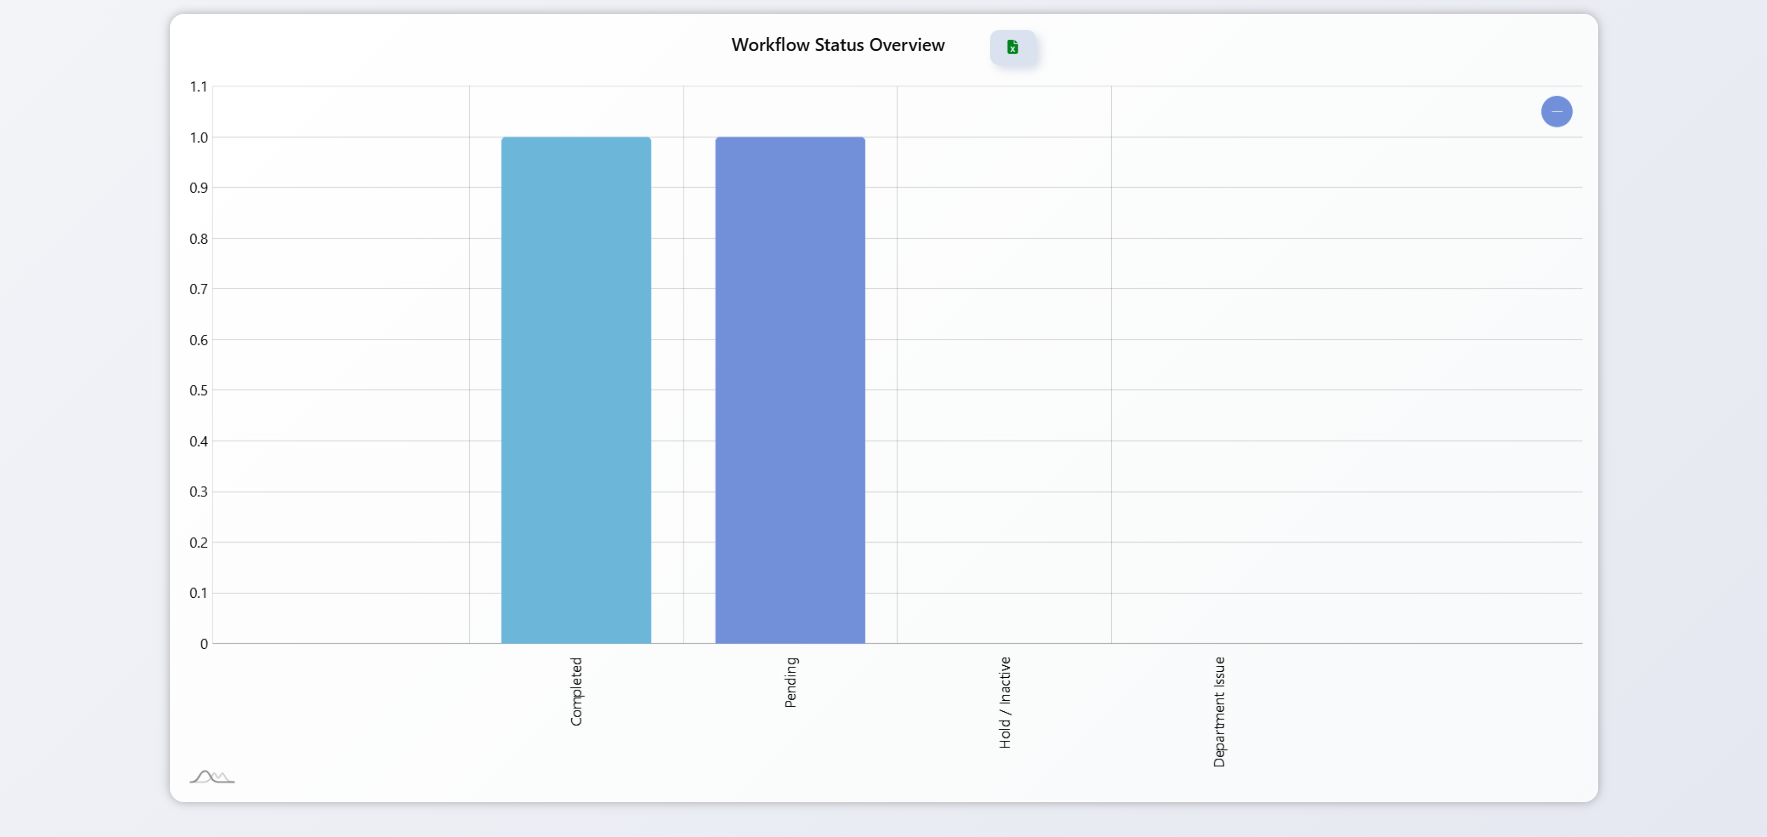Click the Pending axis label
1767x837 pixels.
[x=790, y=682]
